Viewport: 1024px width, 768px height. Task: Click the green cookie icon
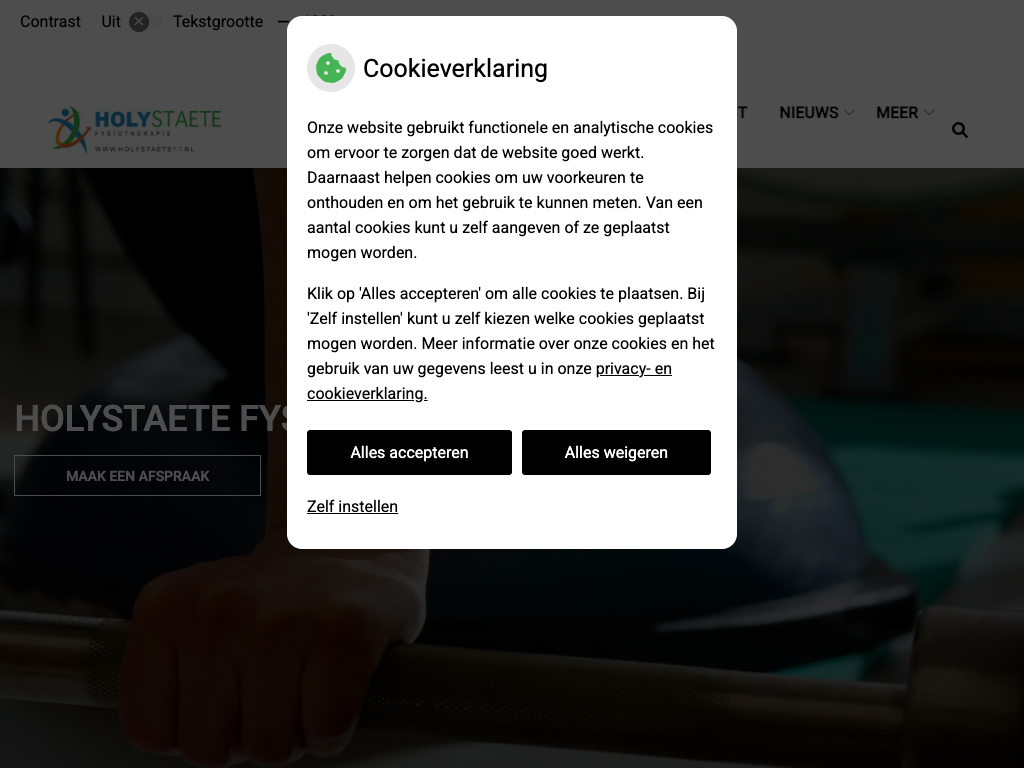pyautogui.click(x=331, y=68)
